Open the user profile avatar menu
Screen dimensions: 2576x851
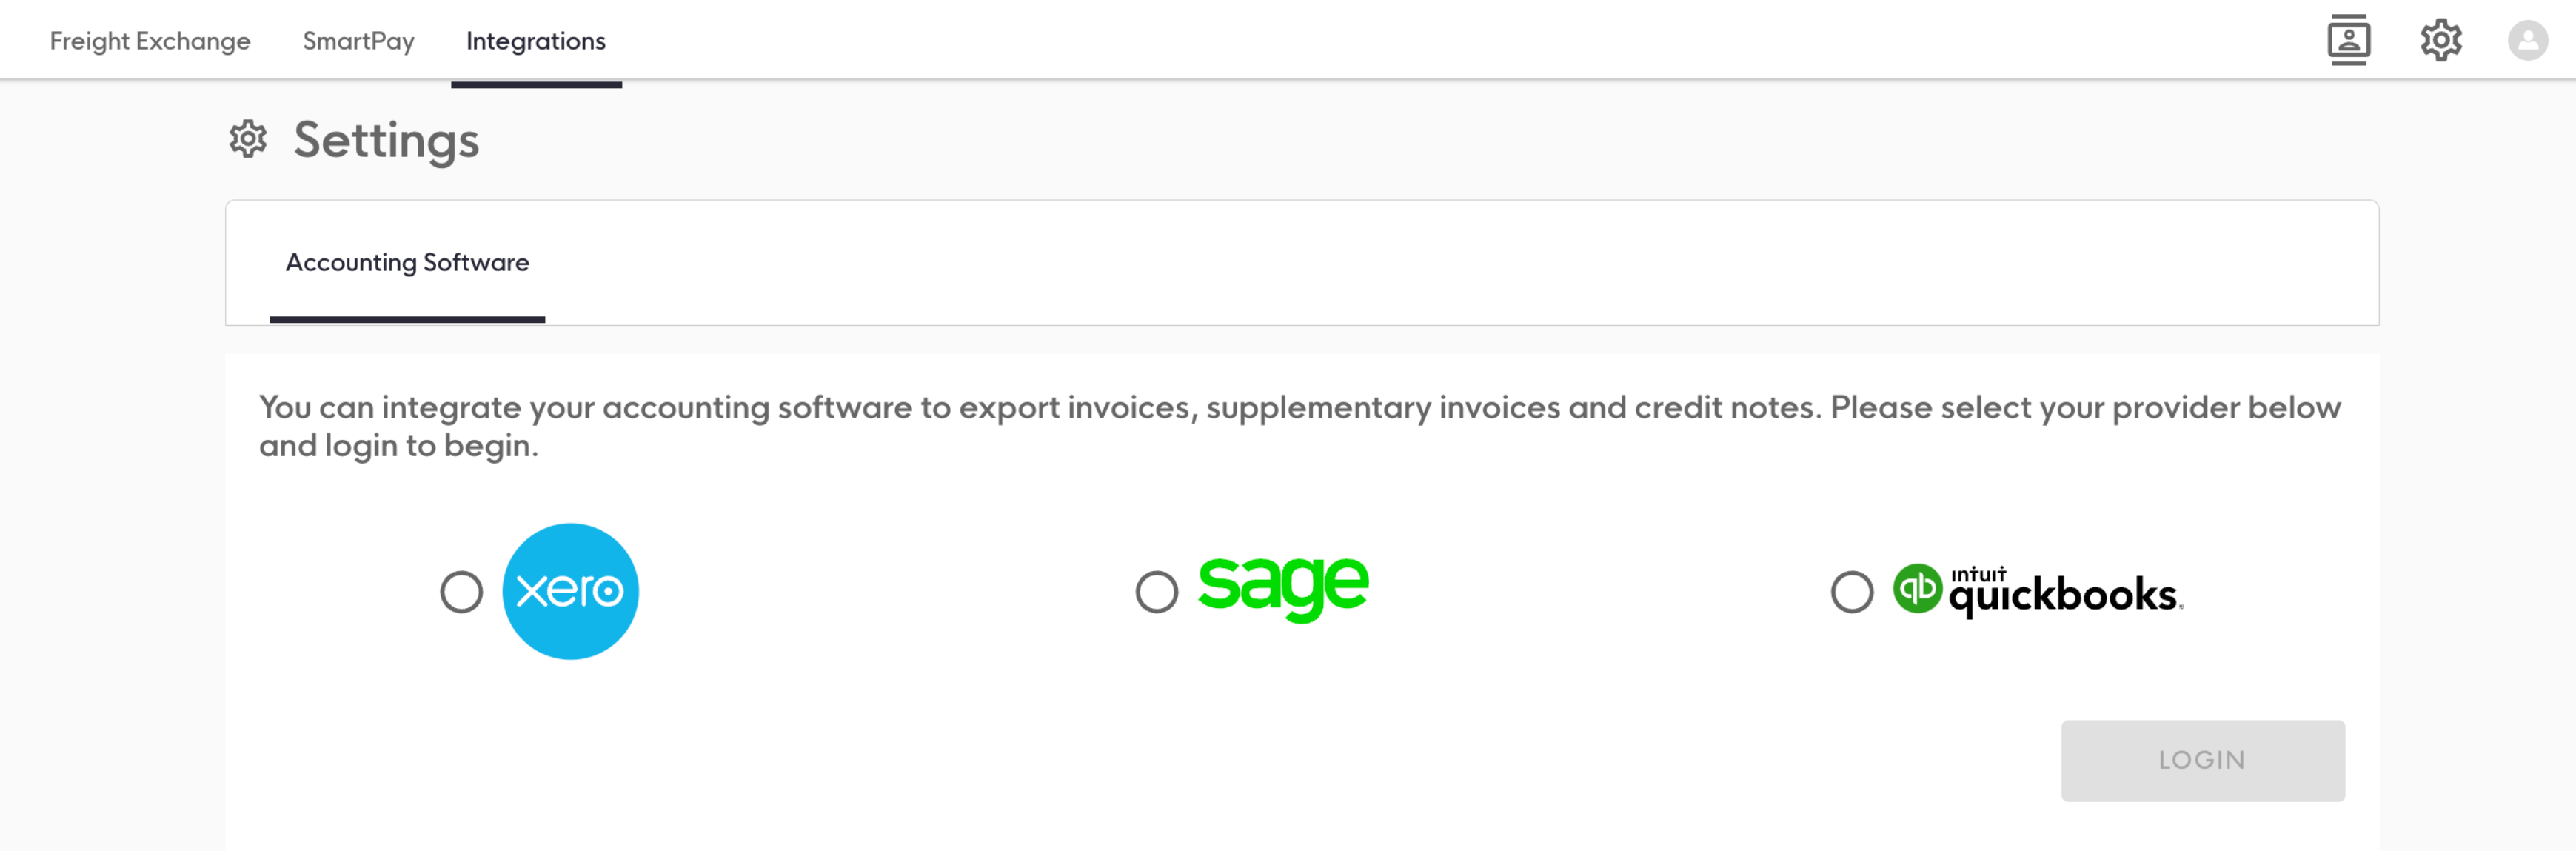click(2527, 40)
